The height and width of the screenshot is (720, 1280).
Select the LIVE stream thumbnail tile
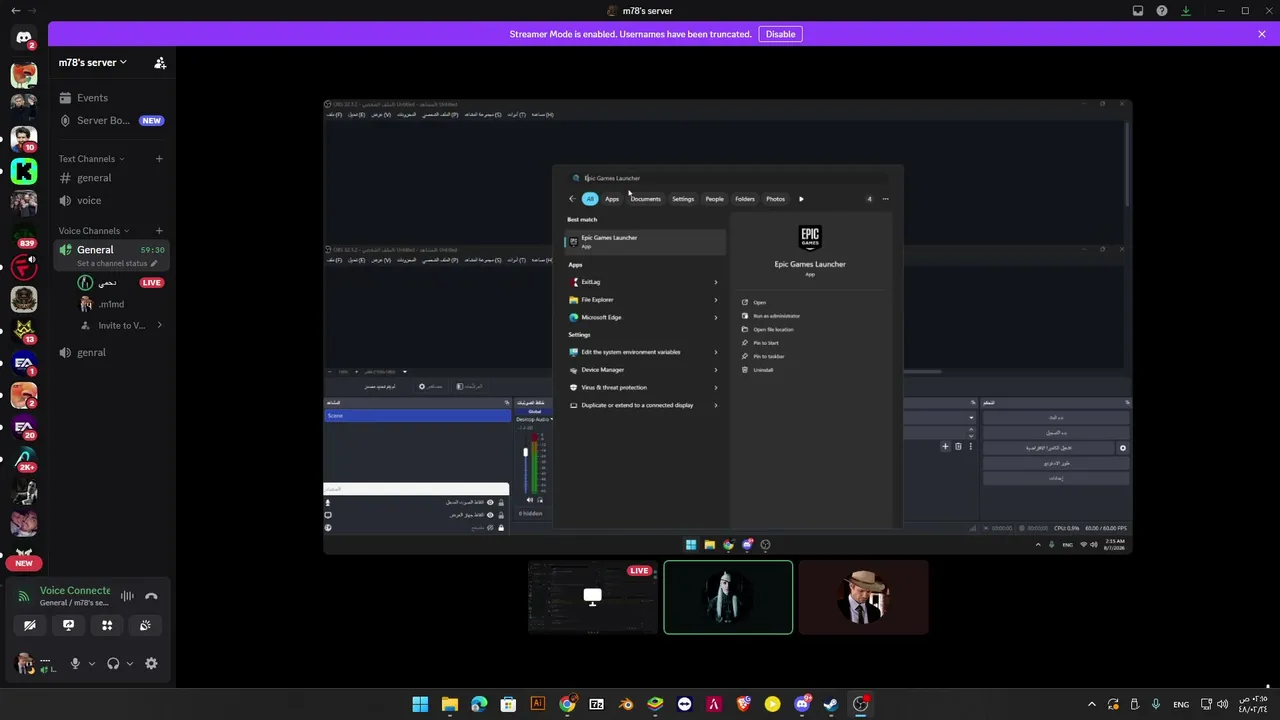(x=593, y=598)
